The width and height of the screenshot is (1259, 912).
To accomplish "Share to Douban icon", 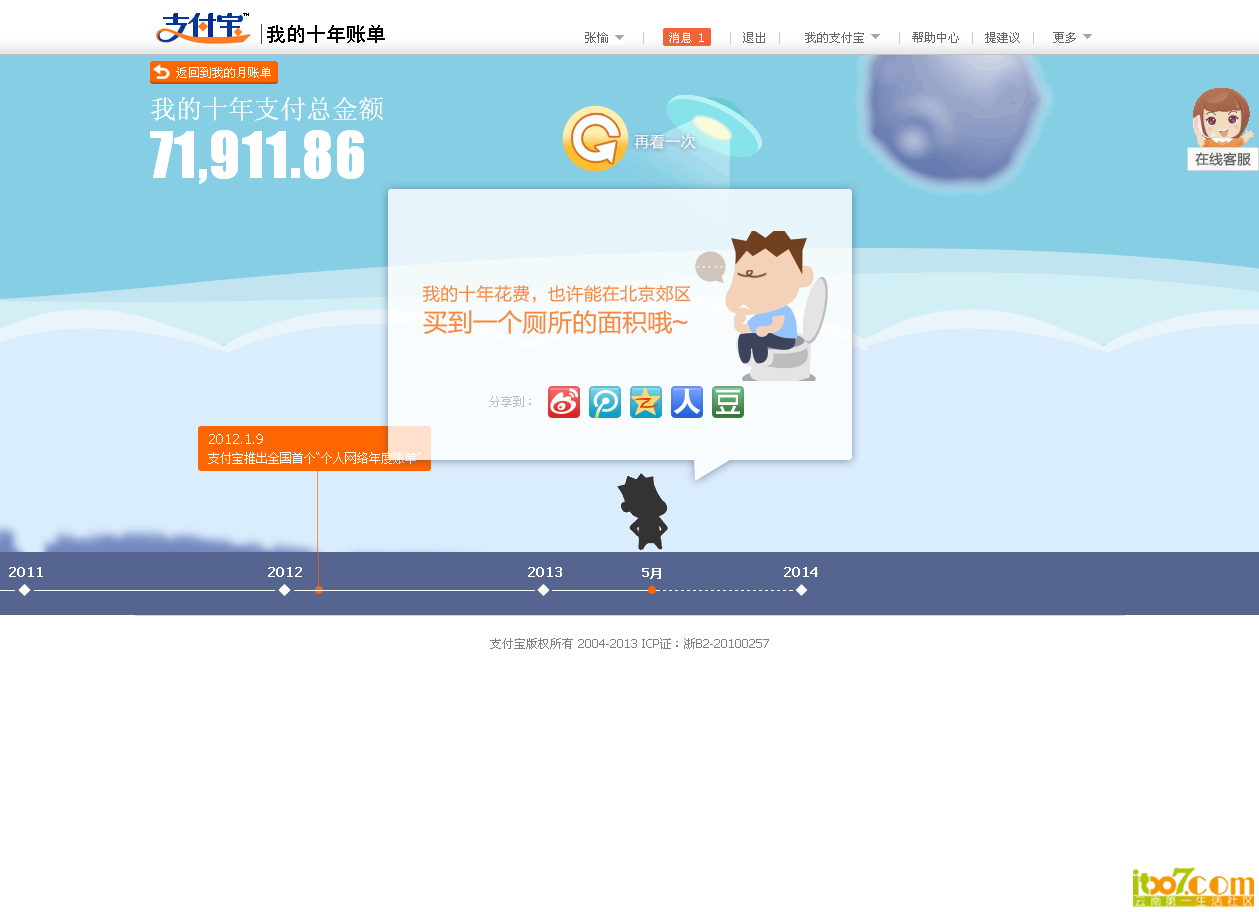I will 728,402.
